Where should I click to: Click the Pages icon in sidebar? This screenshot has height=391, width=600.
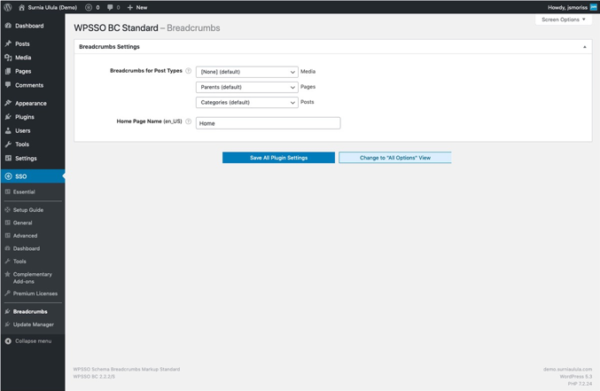(x=8, y=71)
